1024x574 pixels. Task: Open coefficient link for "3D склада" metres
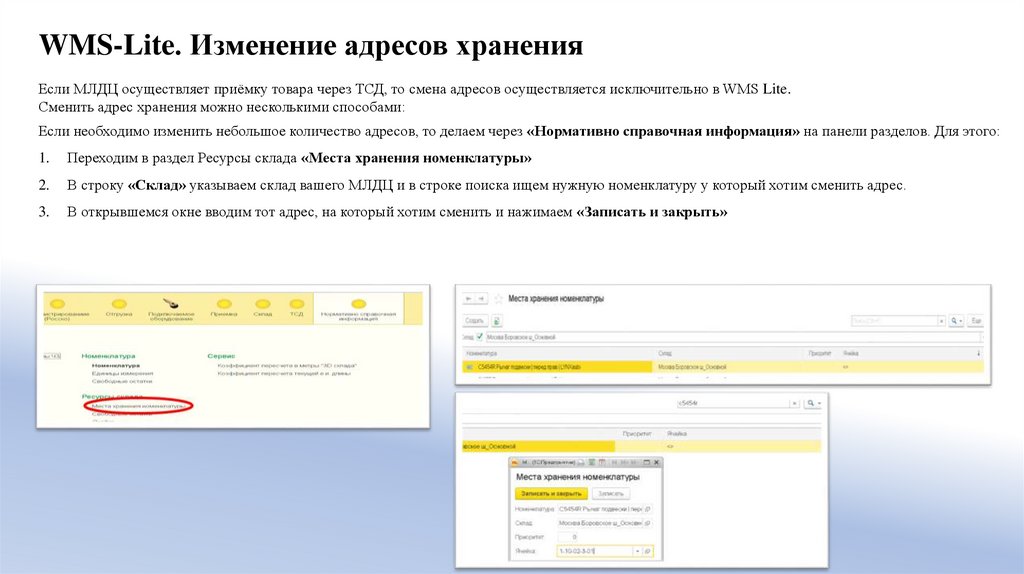[287, 366]
